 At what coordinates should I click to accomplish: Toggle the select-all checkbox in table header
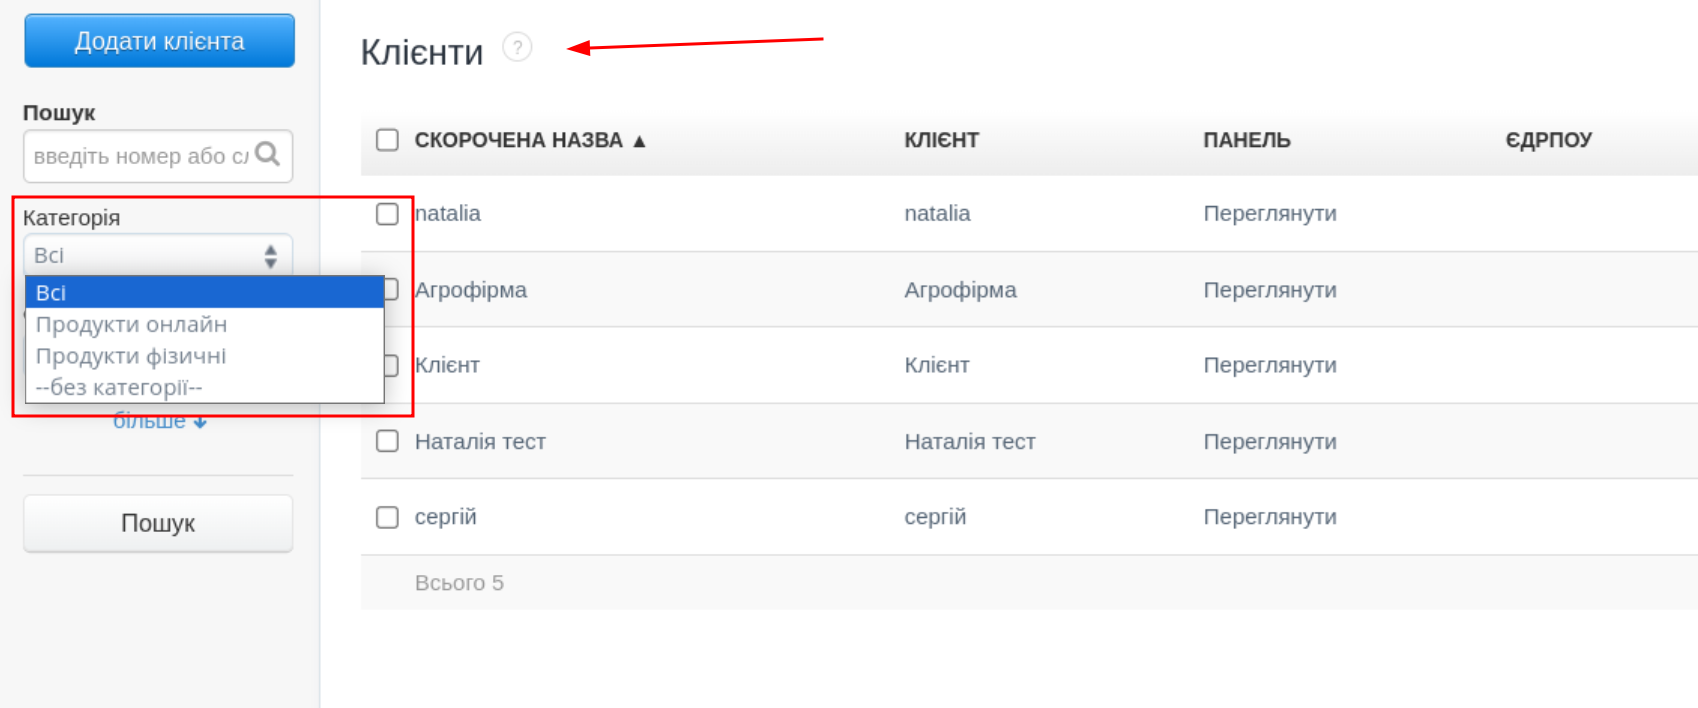387,140
